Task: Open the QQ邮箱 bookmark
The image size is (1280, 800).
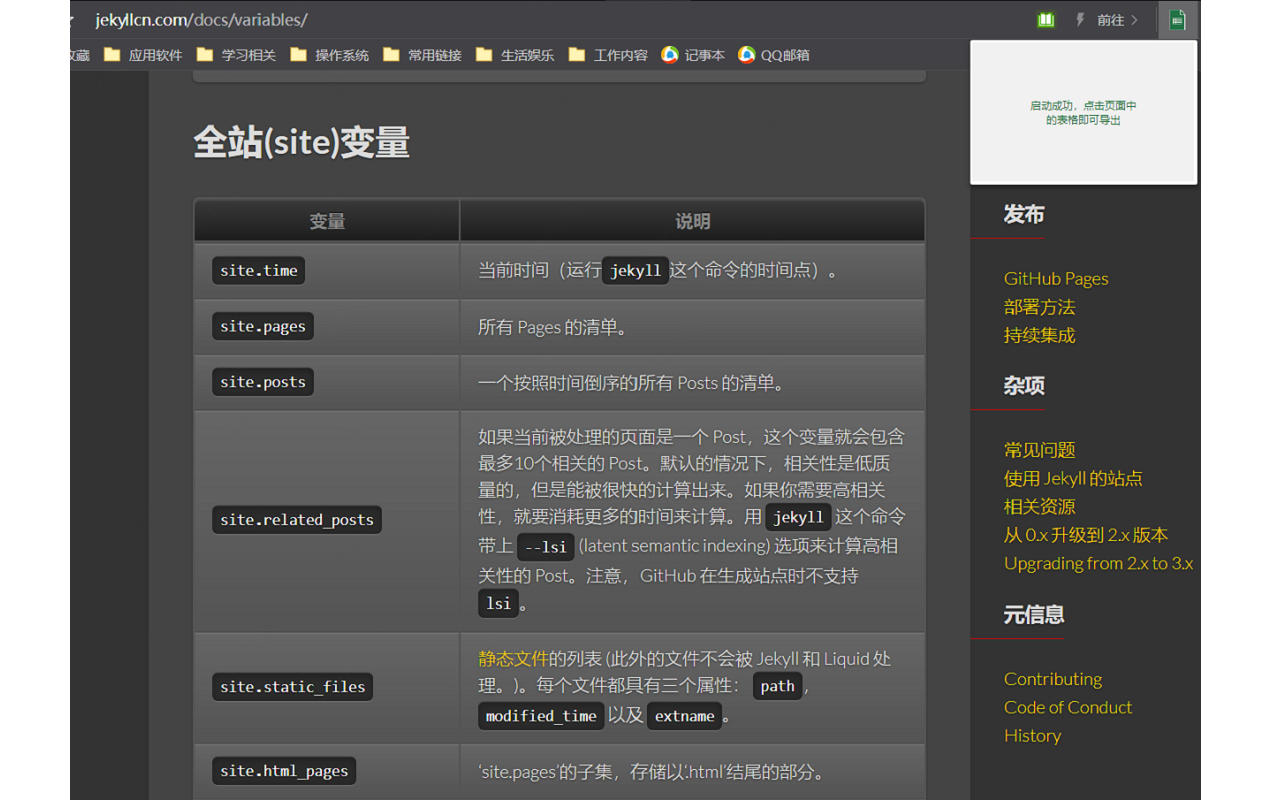Action: coord(774,55)
